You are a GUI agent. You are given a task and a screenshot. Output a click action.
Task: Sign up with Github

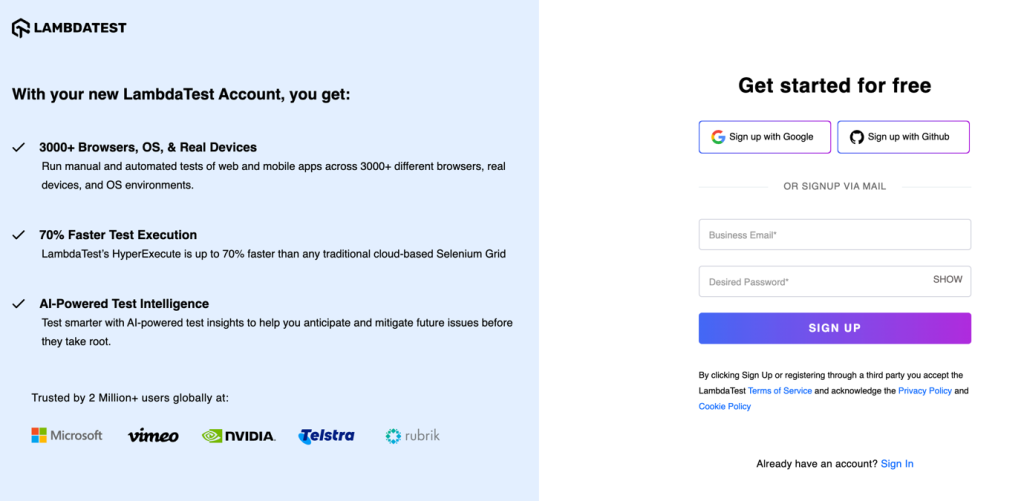904,137
